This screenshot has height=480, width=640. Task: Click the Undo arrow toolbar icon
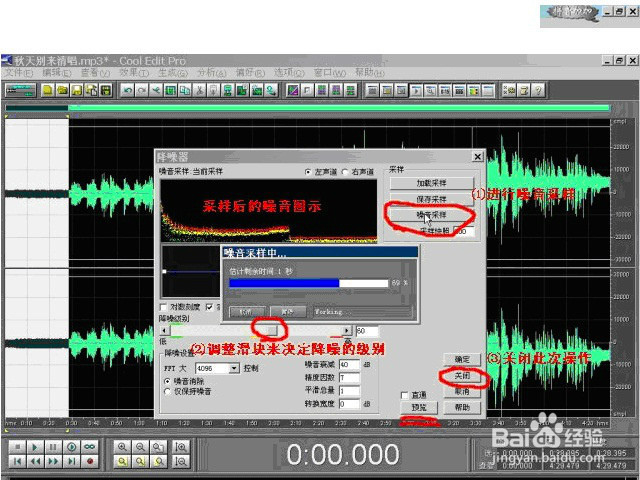[x=128, y=90]
